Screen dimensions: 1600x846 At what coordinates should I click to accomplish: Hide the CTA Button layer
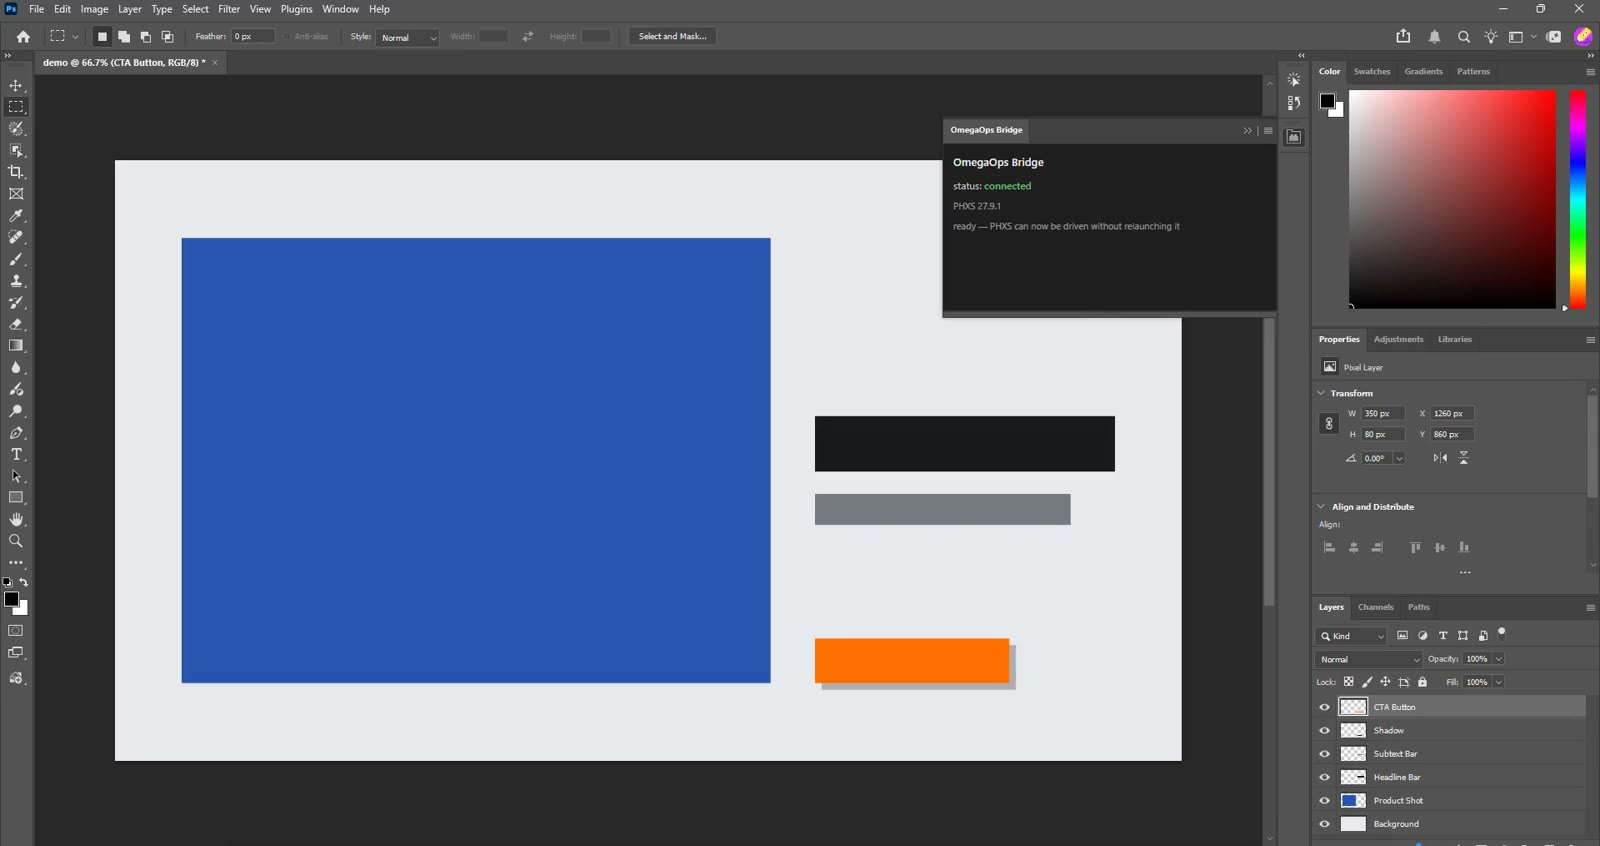1324,707
